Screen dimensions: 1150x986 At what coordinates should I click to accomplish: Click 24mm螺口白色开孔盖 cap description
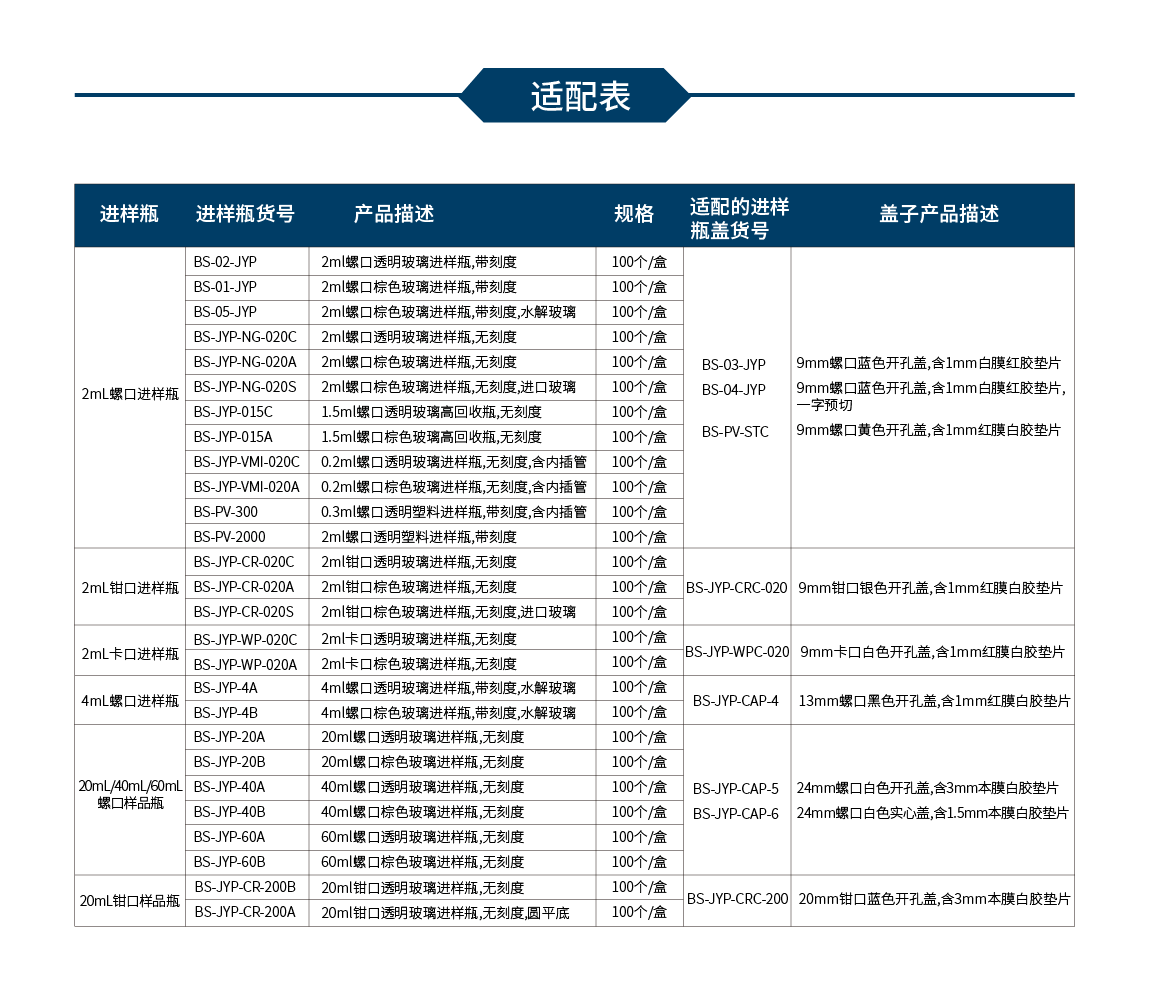click(x=928, y=788)
